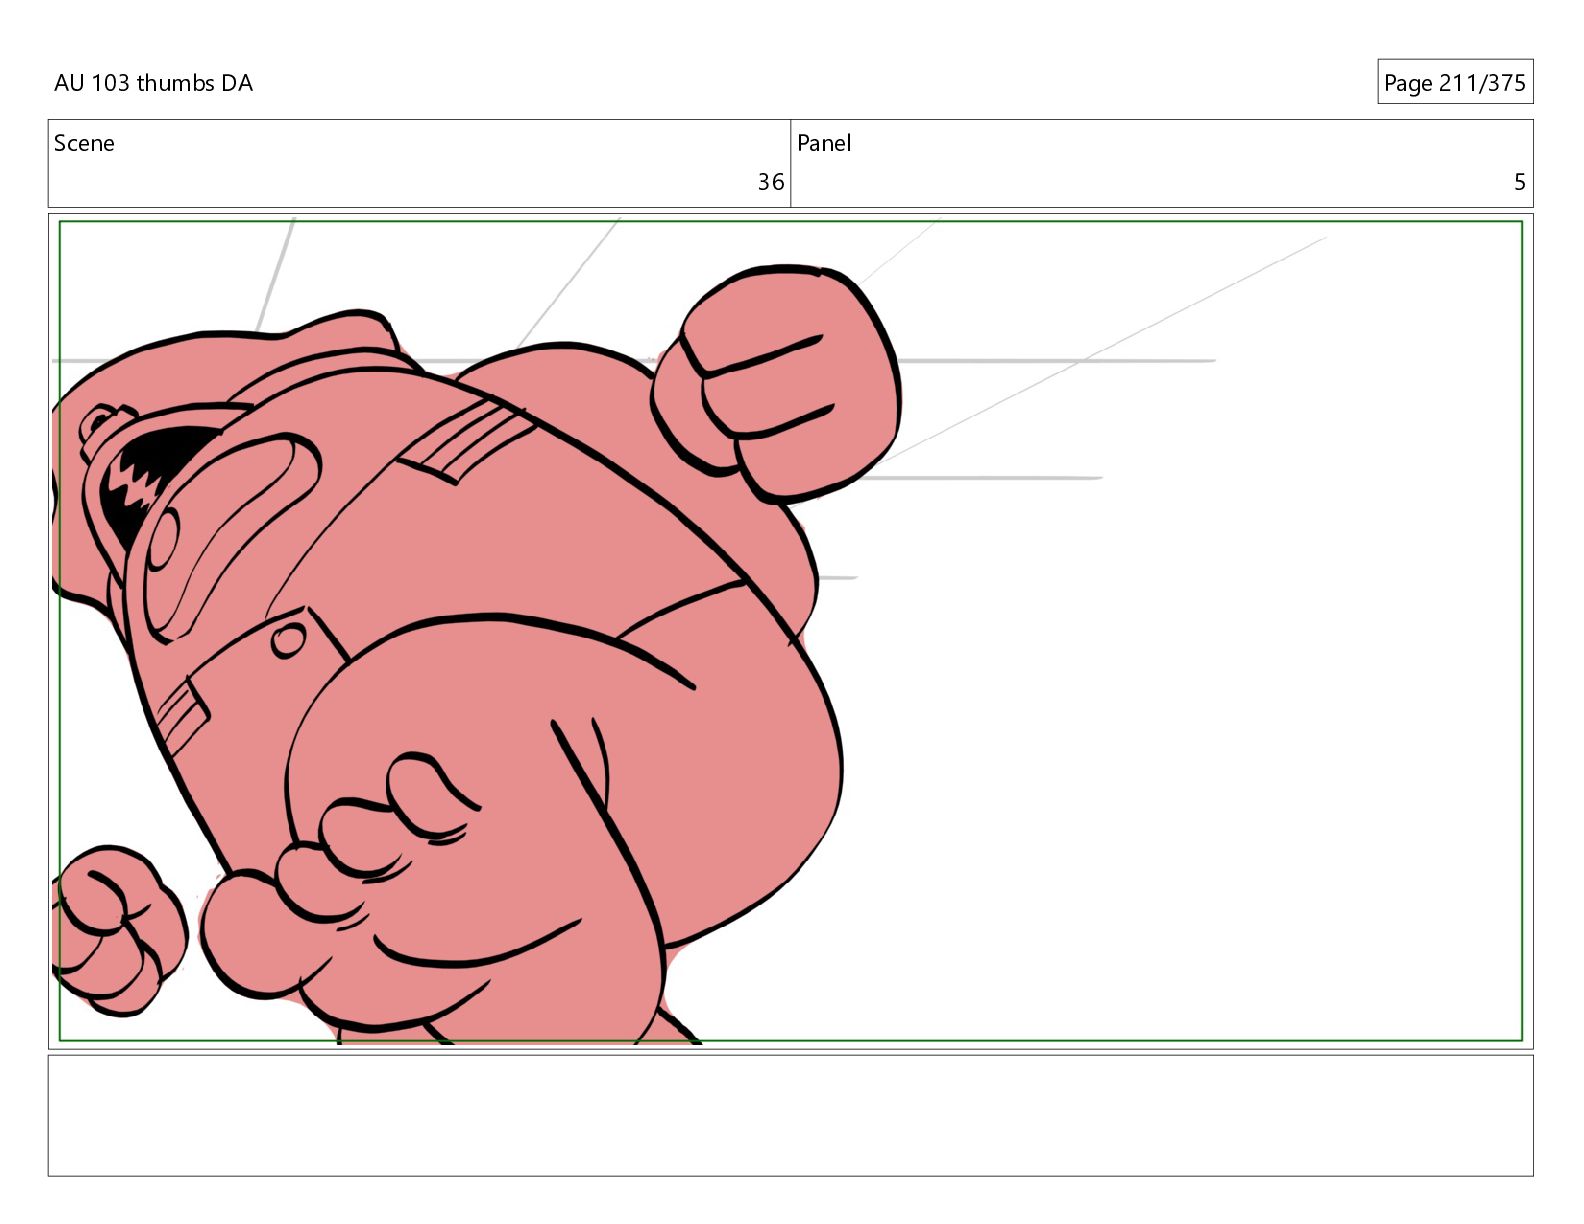Click the panel number 5
The image size is (1584, 1224).
(1519, 182)
